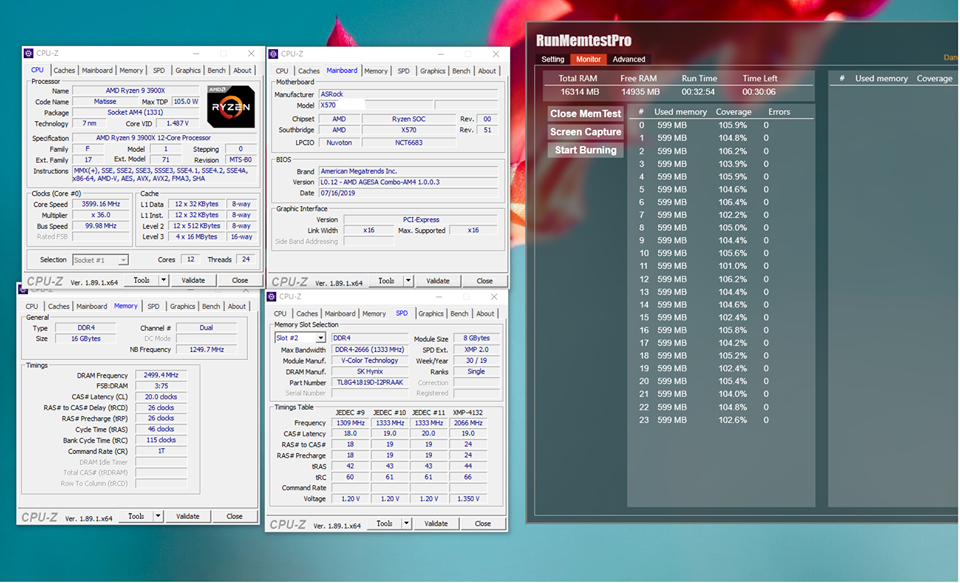
Task: Open SPD tab in Memory window
Action: point(153,306)
